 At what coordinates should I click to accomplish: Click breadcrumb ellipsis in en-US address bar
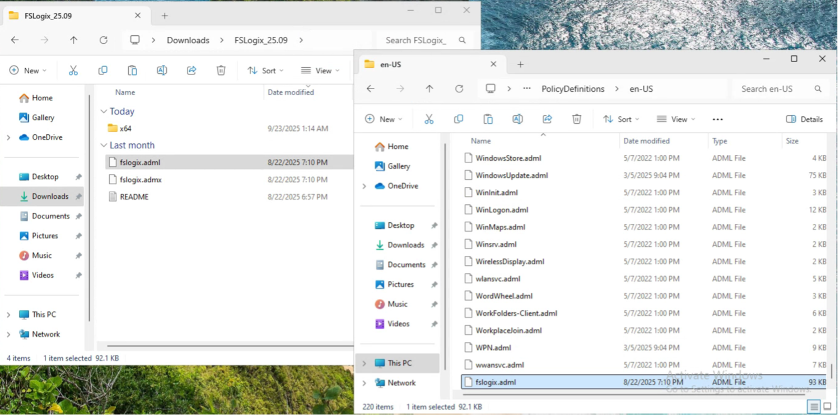click(x=527, y=89)
